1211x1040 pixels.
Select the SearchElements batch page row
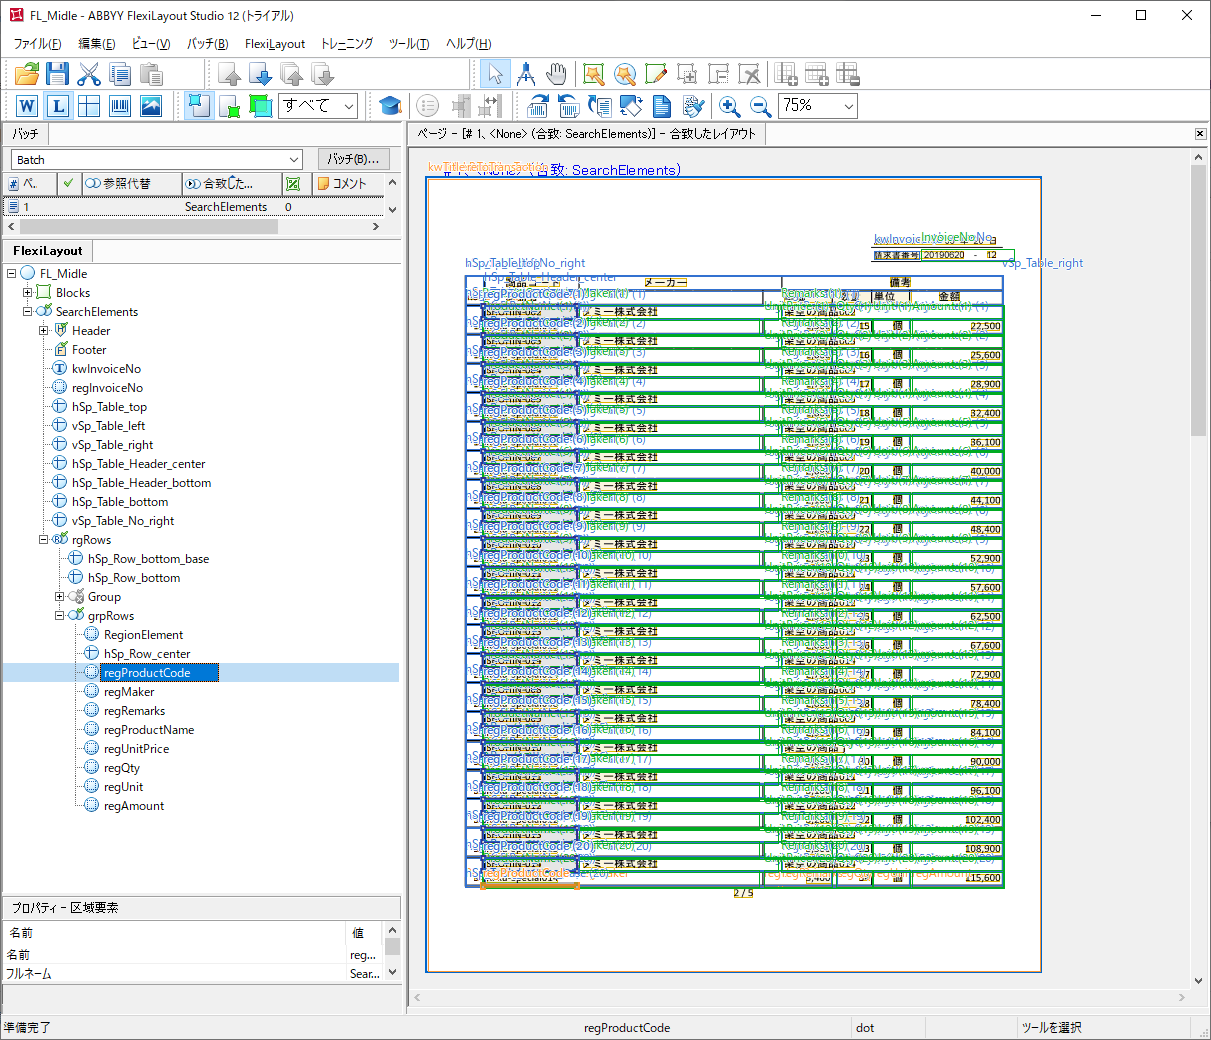[x=194, y=207]
